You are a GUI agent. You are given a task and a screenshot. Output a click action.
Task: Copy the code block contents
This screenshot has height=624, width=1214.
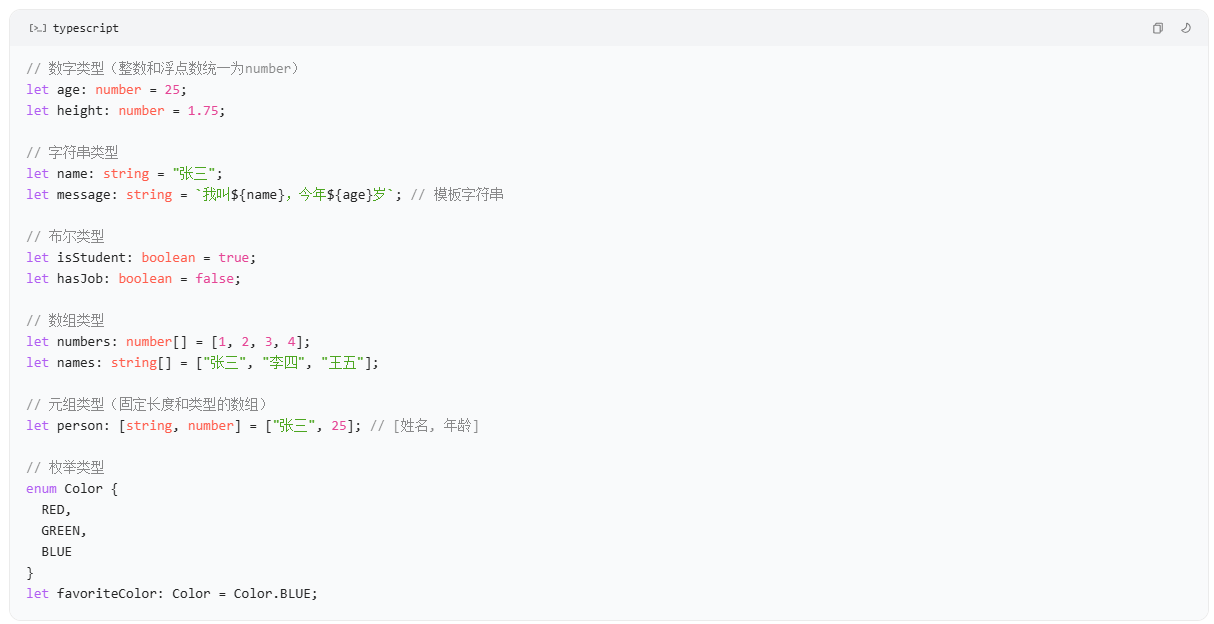[1157, 28]
